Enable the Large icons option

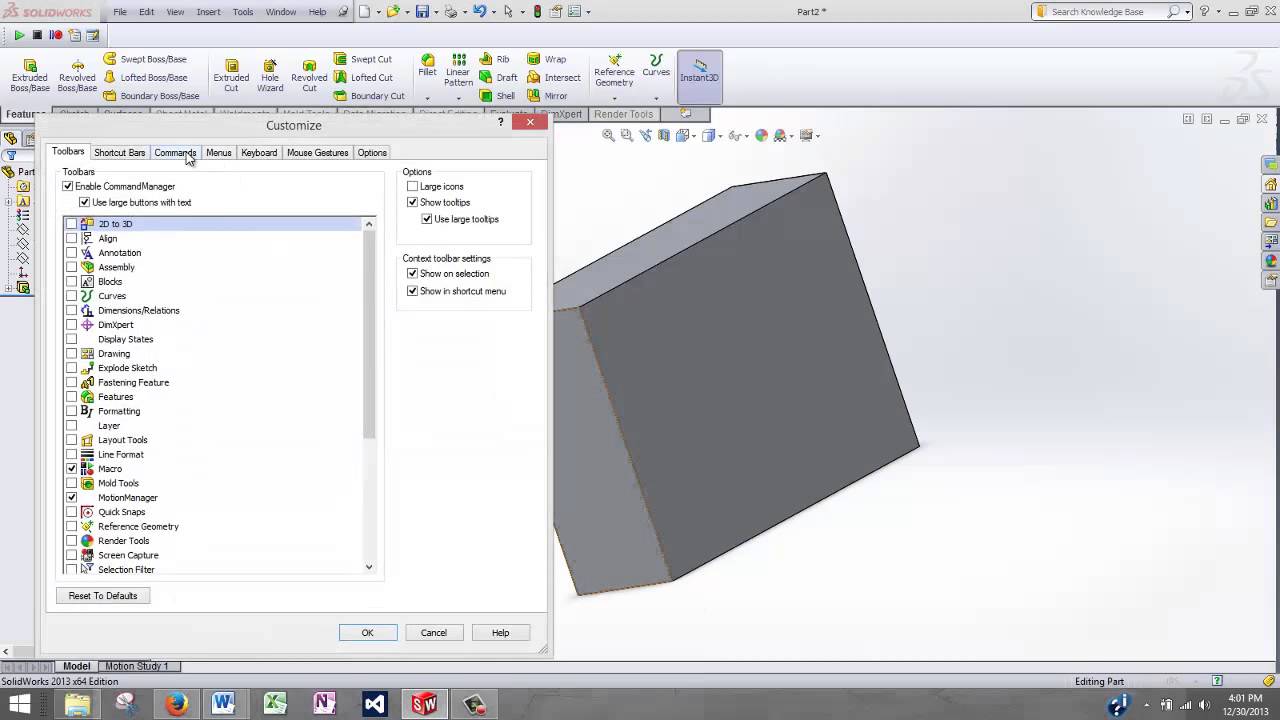412,186
